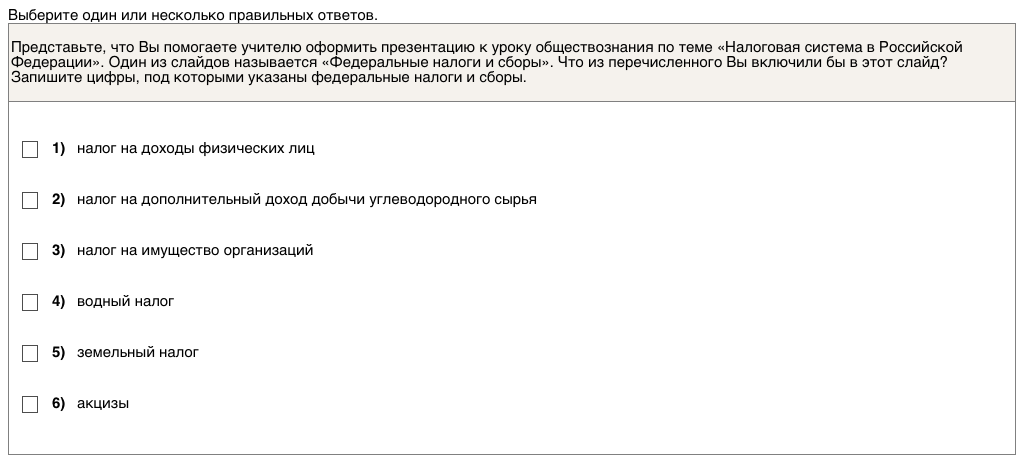Select the checkbox for option 4
The height and width of the screenshot is (463, 1024).
30,302
